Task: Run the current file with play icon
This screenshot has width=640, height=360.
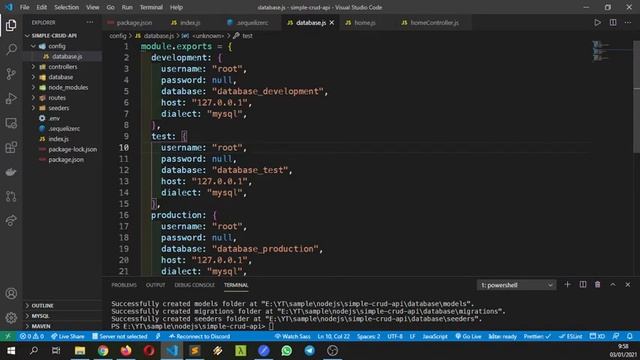Action: (x=597, y=22)
